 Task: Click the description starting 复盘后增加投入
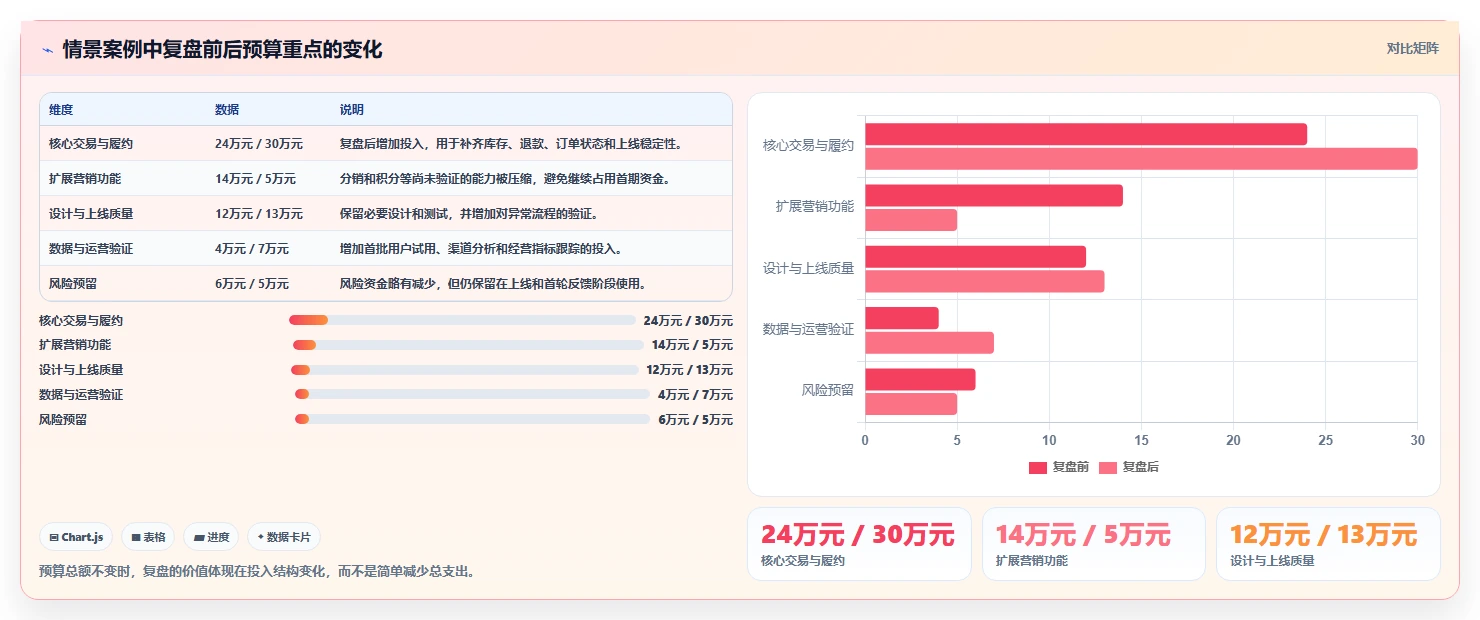click(511, 144)
